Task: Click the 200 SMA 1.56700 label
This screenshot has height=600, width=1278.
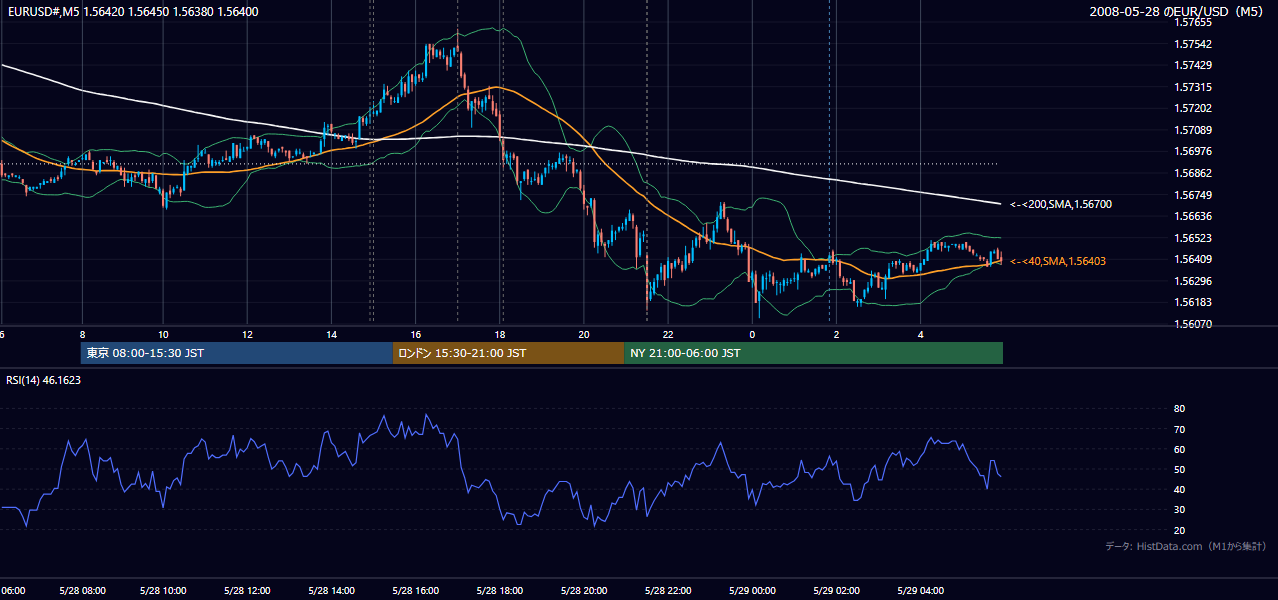Action: coord(1060,204)
